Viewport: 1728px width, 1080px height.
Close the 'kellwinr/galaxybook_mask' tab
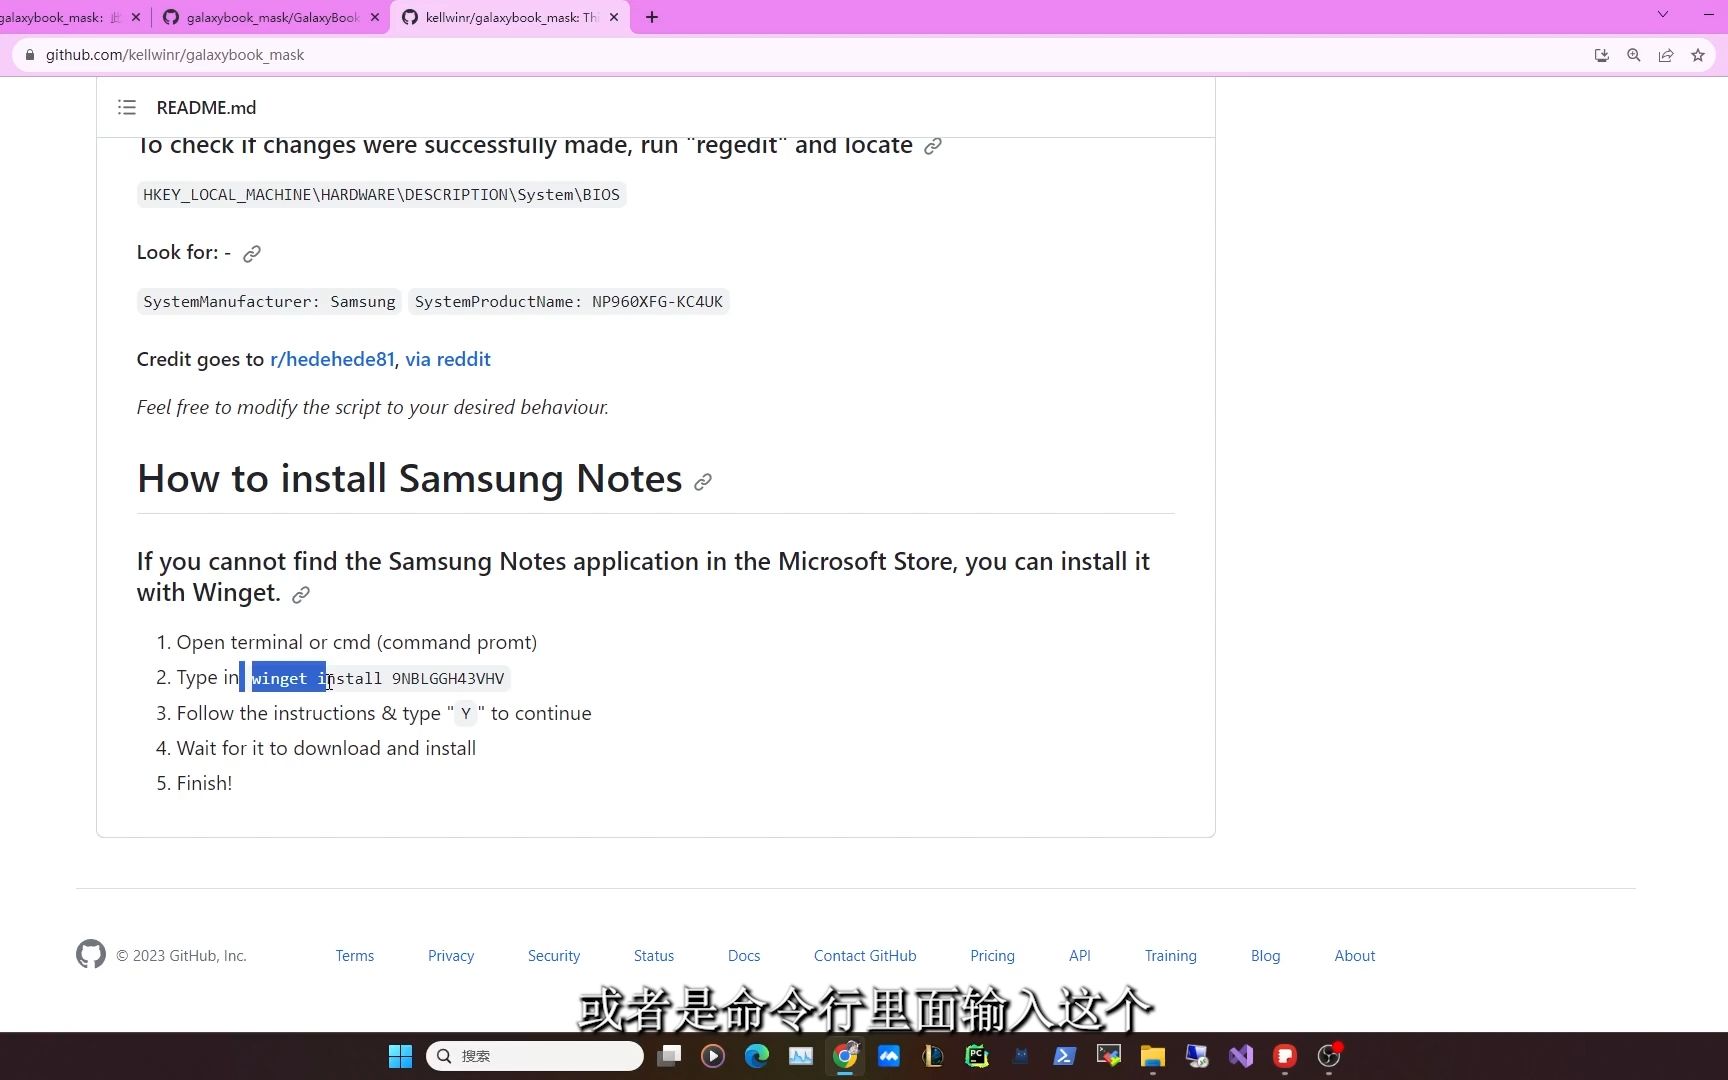point(614,17)
